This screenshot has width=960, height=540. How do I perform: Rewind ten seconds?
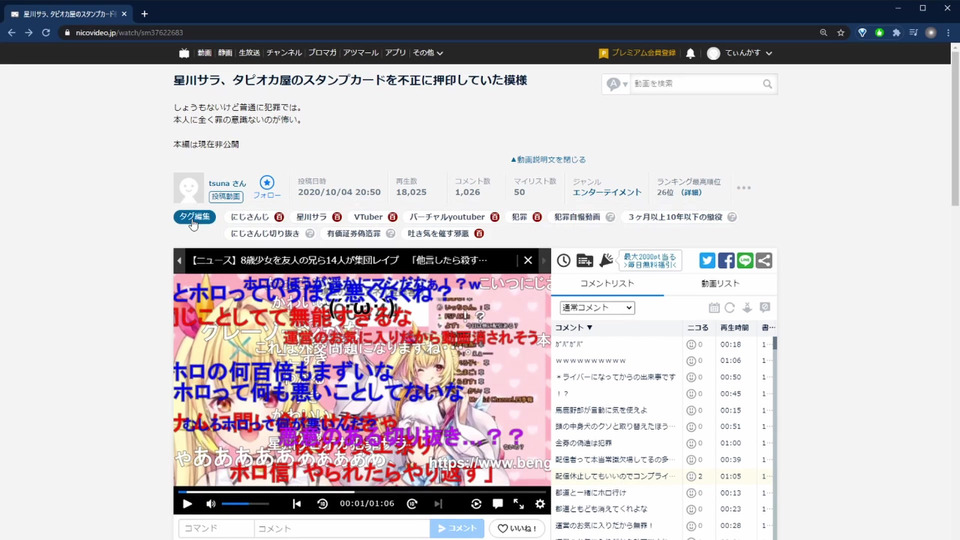coord(323,504)
